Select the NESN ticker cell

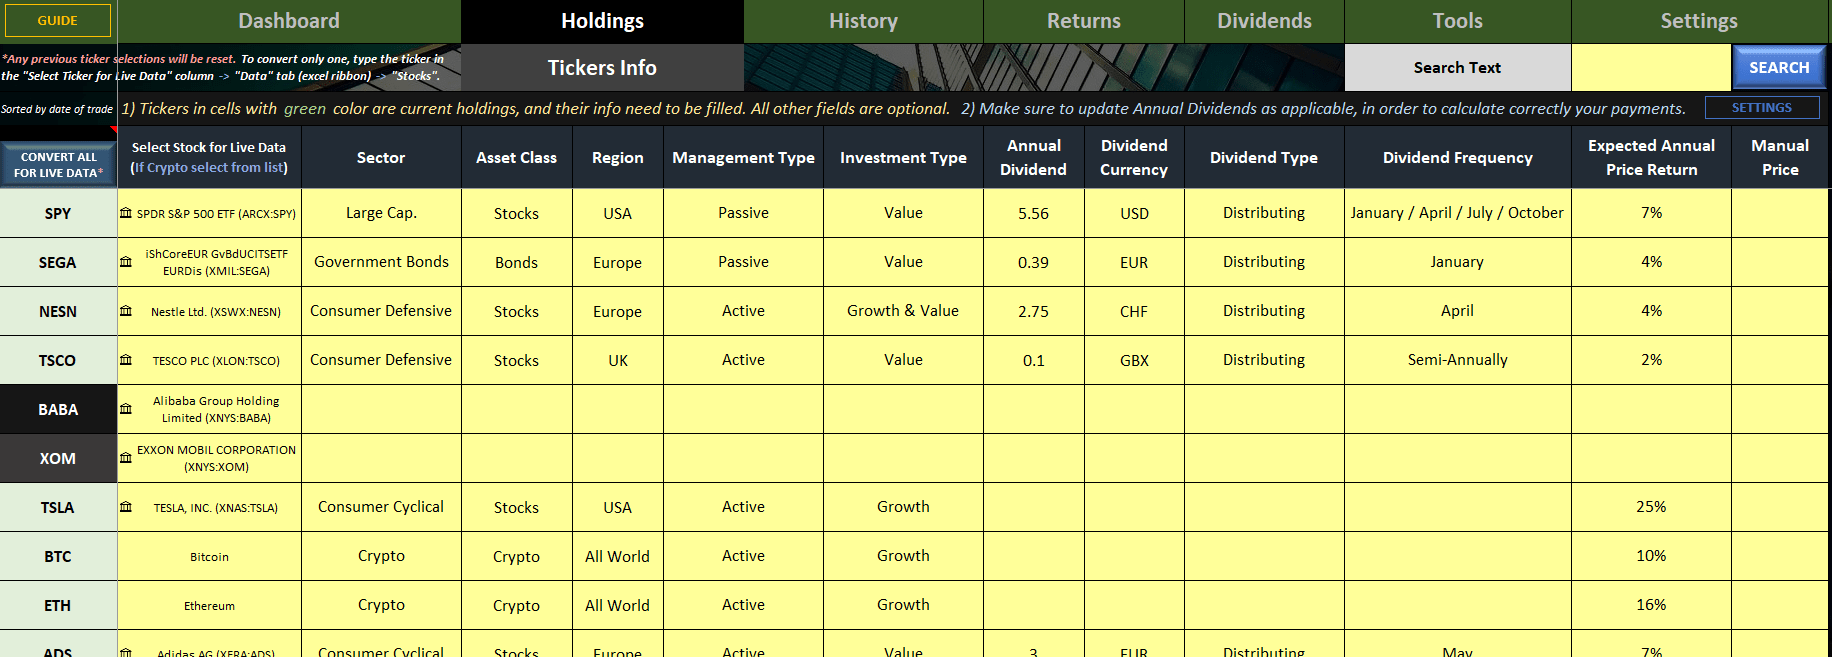pyautogui.click(x=58, y=311)
